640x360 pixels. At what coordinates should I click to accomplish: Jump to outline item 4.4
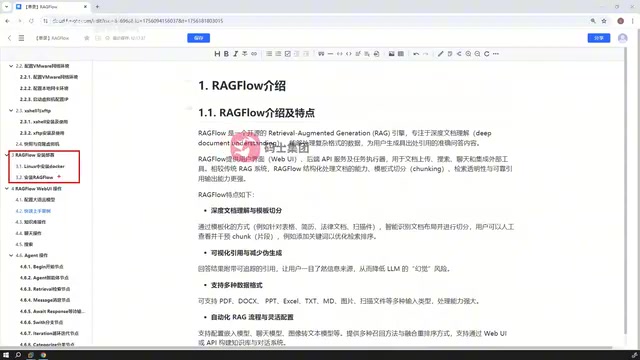click(x=28, y=233)
